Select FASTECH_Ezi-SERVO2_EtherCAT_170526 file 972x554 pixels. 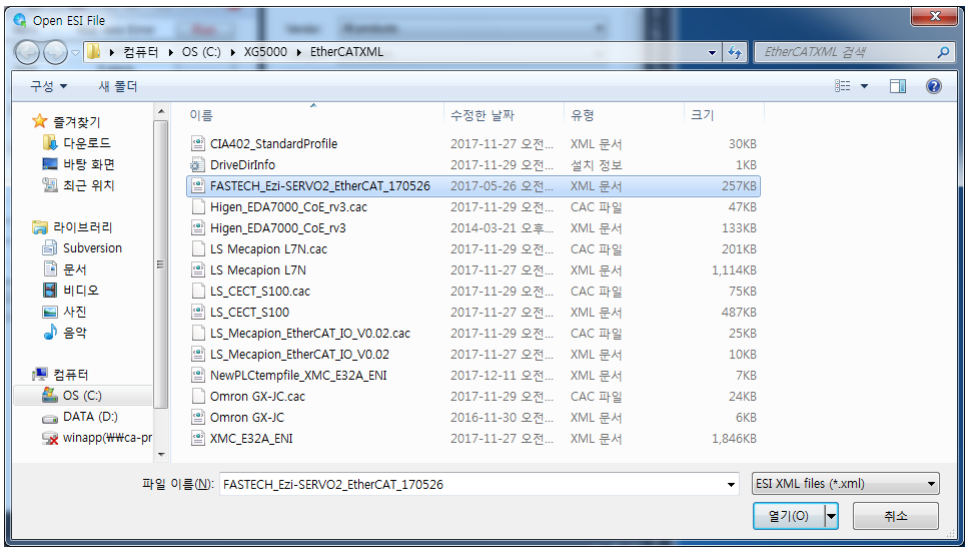474,186
